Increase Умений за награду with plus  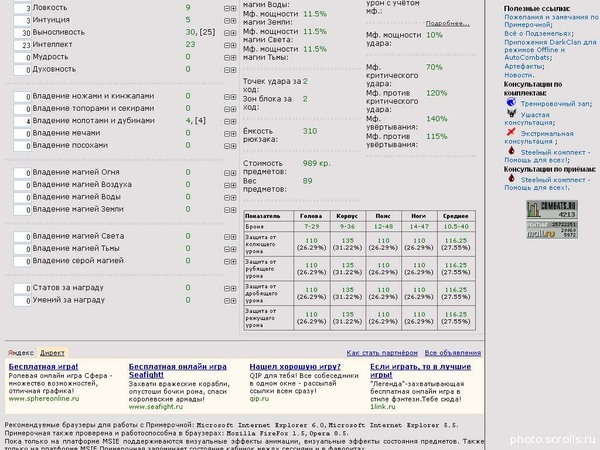click(x=233, y=301)
